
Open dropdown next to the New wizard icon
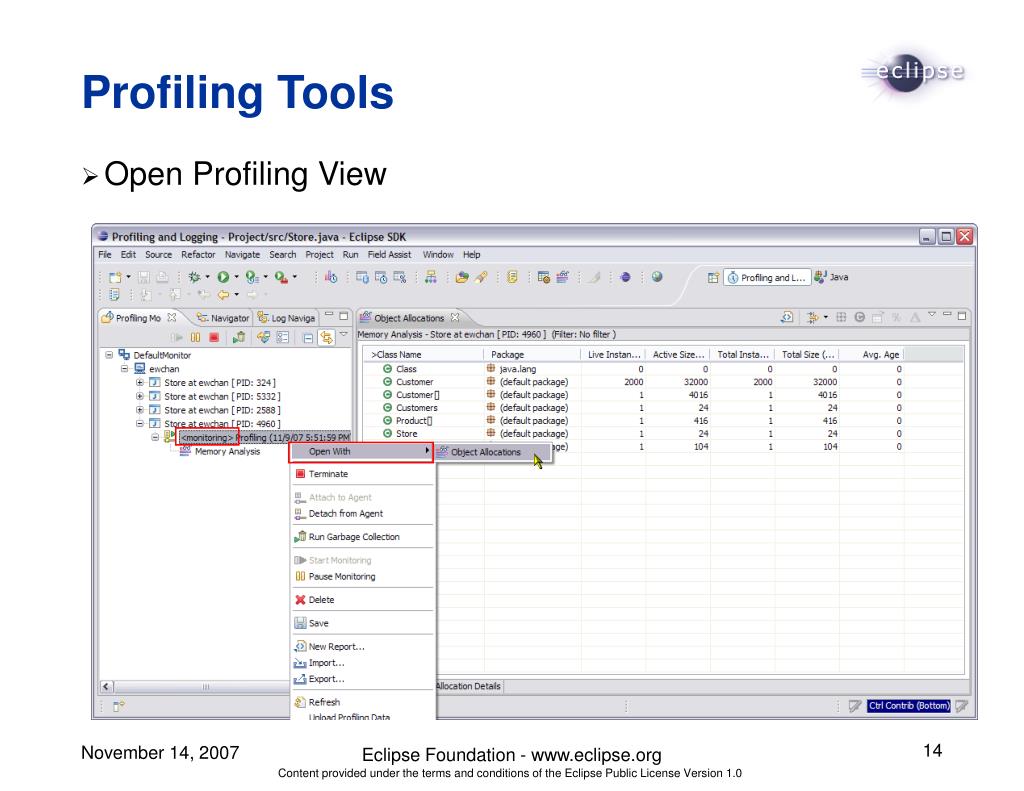(128, 277)
